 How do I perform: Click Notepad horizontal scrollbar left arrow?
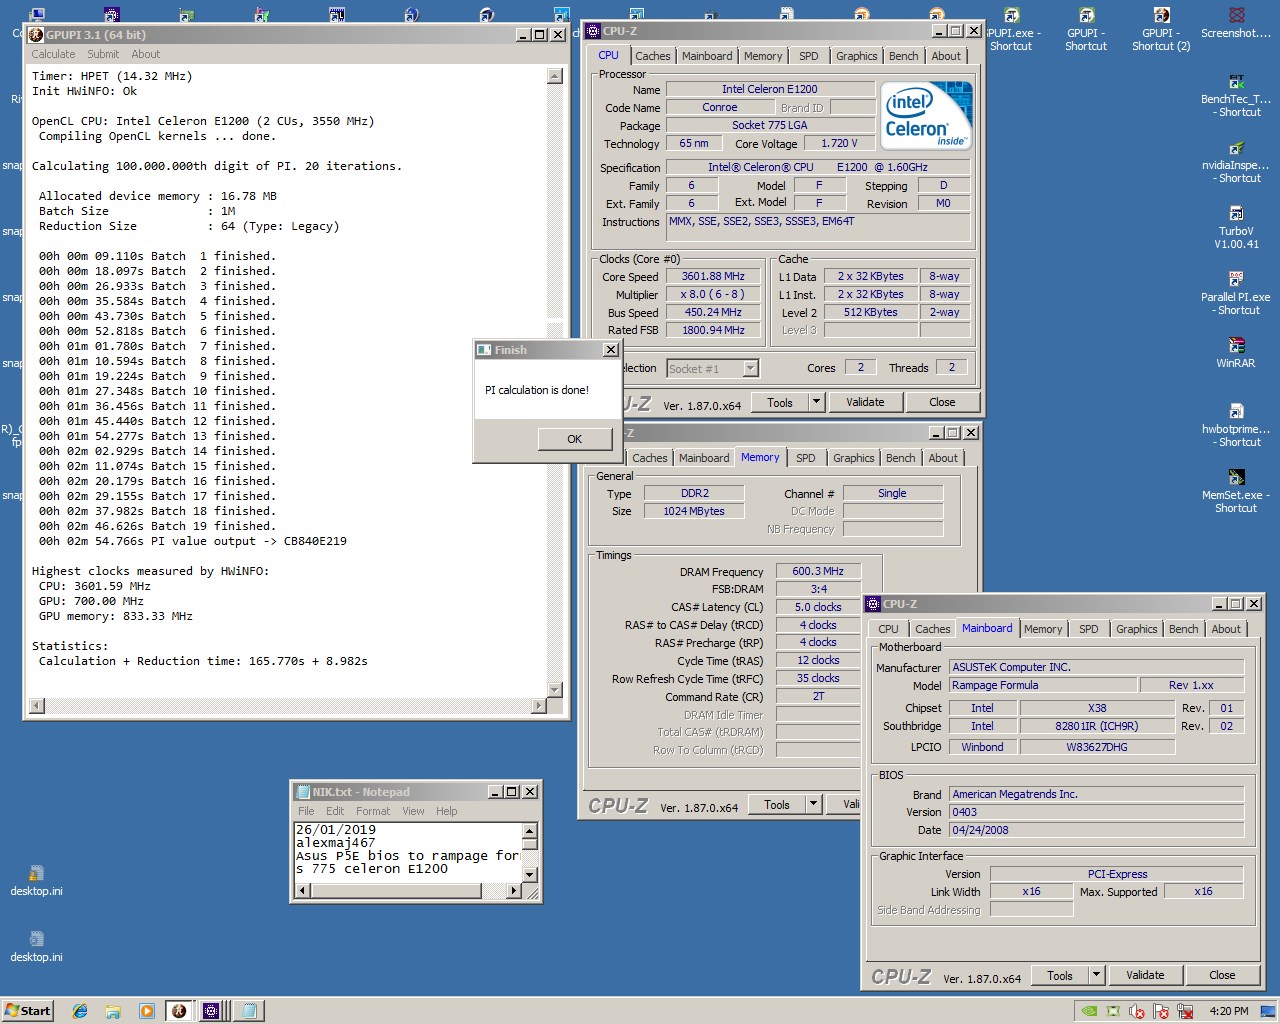tap(300, 890)
